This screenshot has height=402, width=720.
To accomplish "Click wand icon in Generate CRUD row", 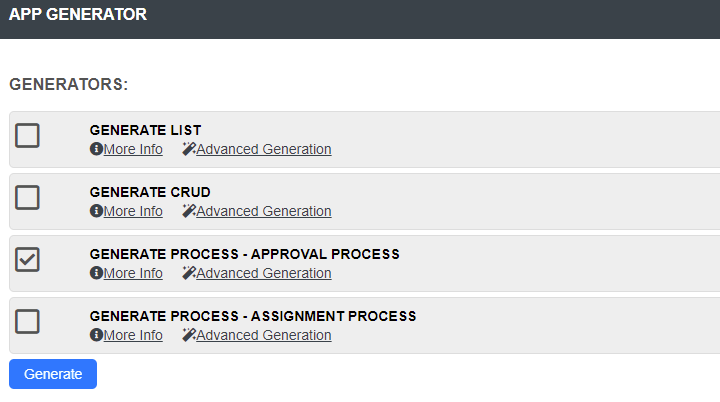I will point(189,211).
